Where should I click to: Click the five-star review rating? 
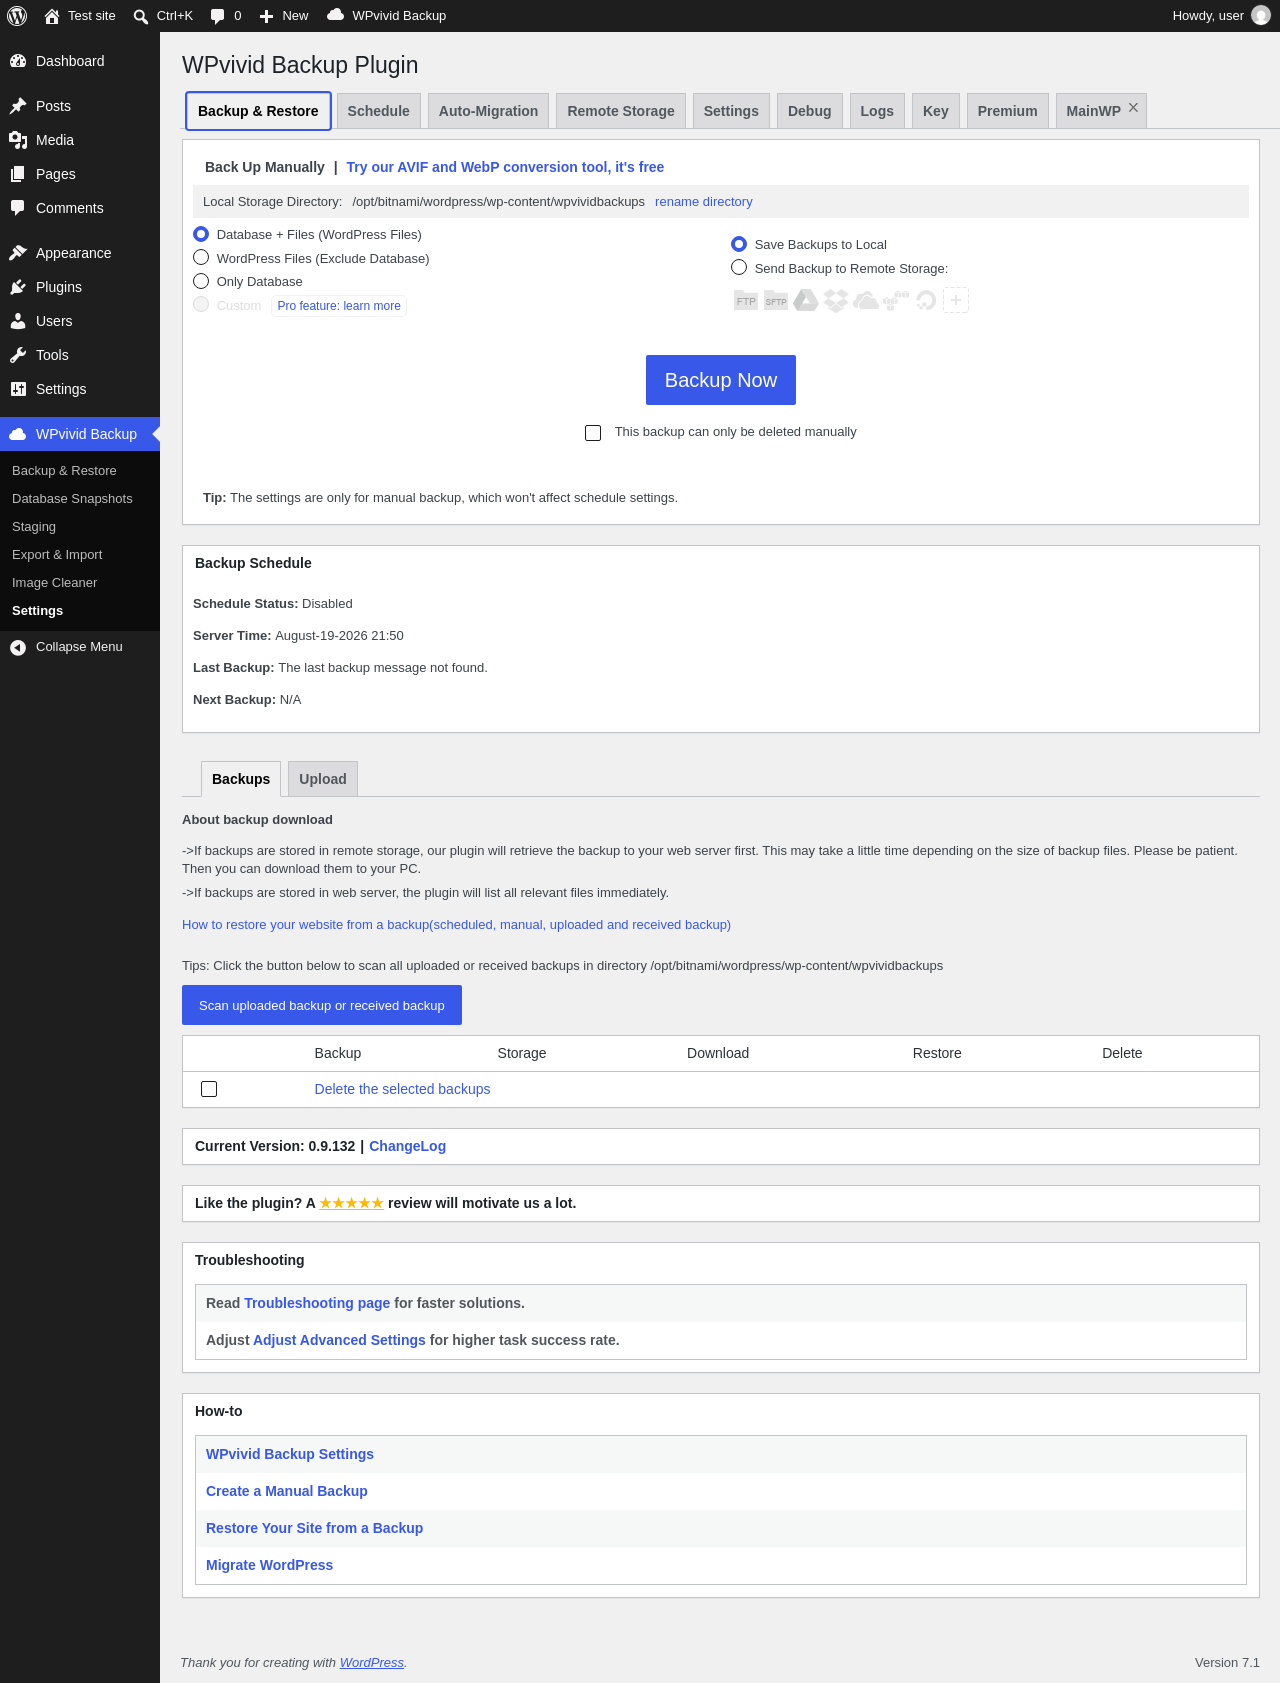(351, 1203)
